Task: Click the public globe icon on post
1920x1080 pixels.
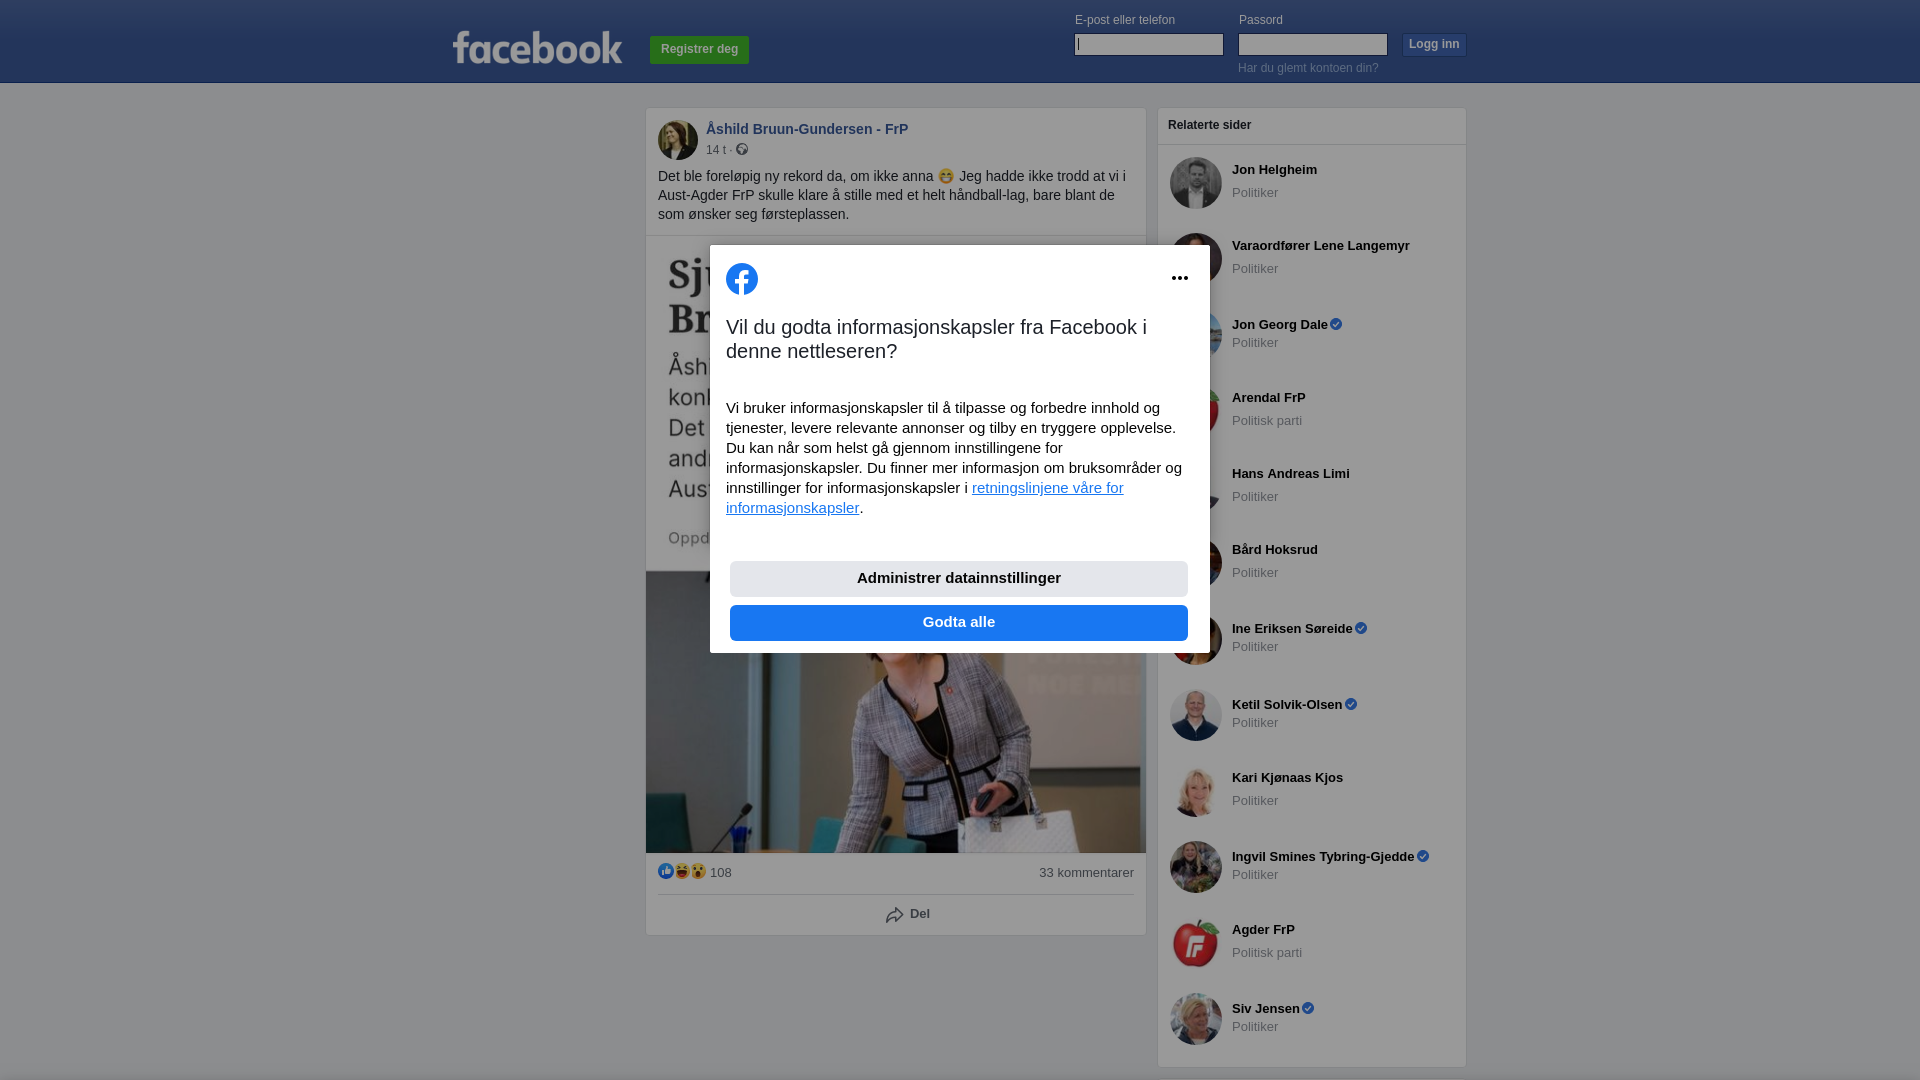Action: pos(742,149)
